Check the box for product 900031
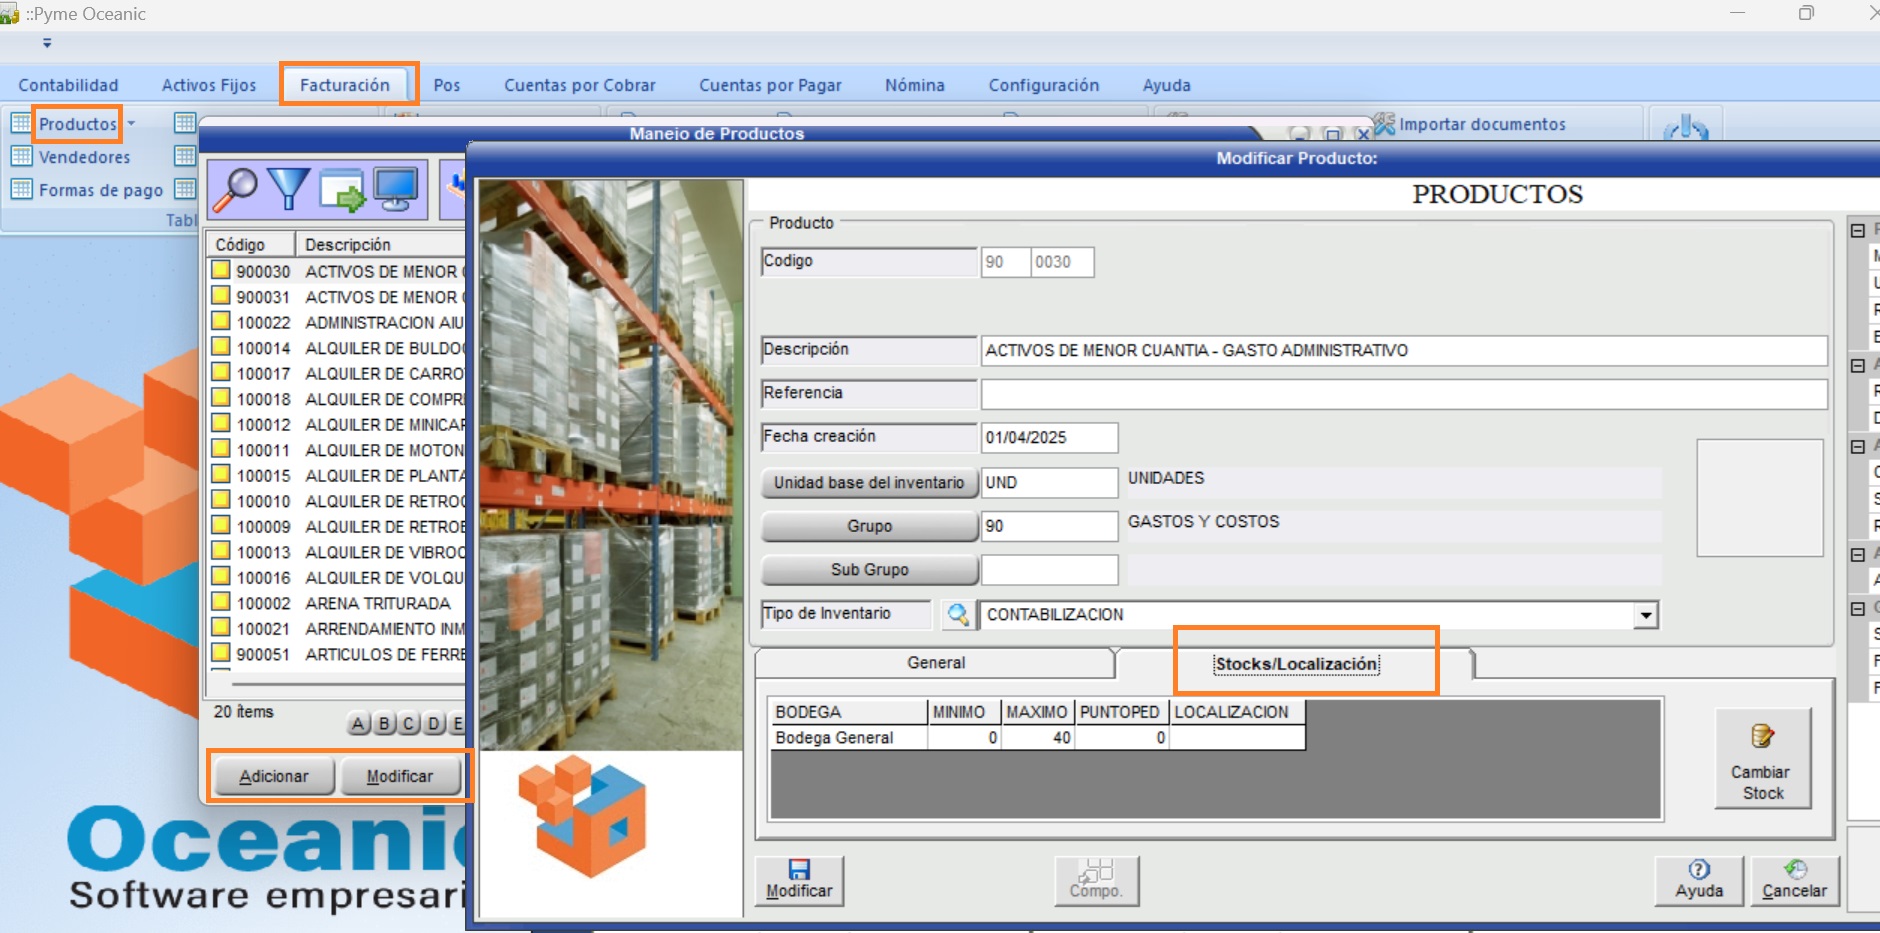 tap(221, 297)
